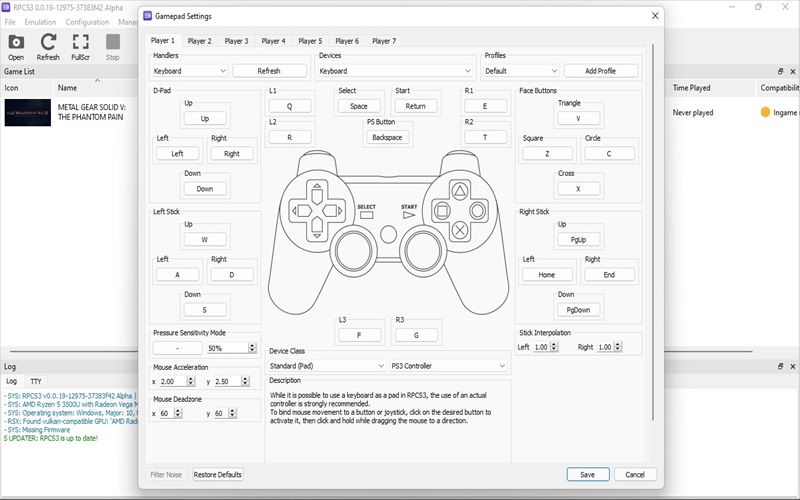Click the R3 binding button labeled G
Screen dimensions: 800x500
point(416,335)
